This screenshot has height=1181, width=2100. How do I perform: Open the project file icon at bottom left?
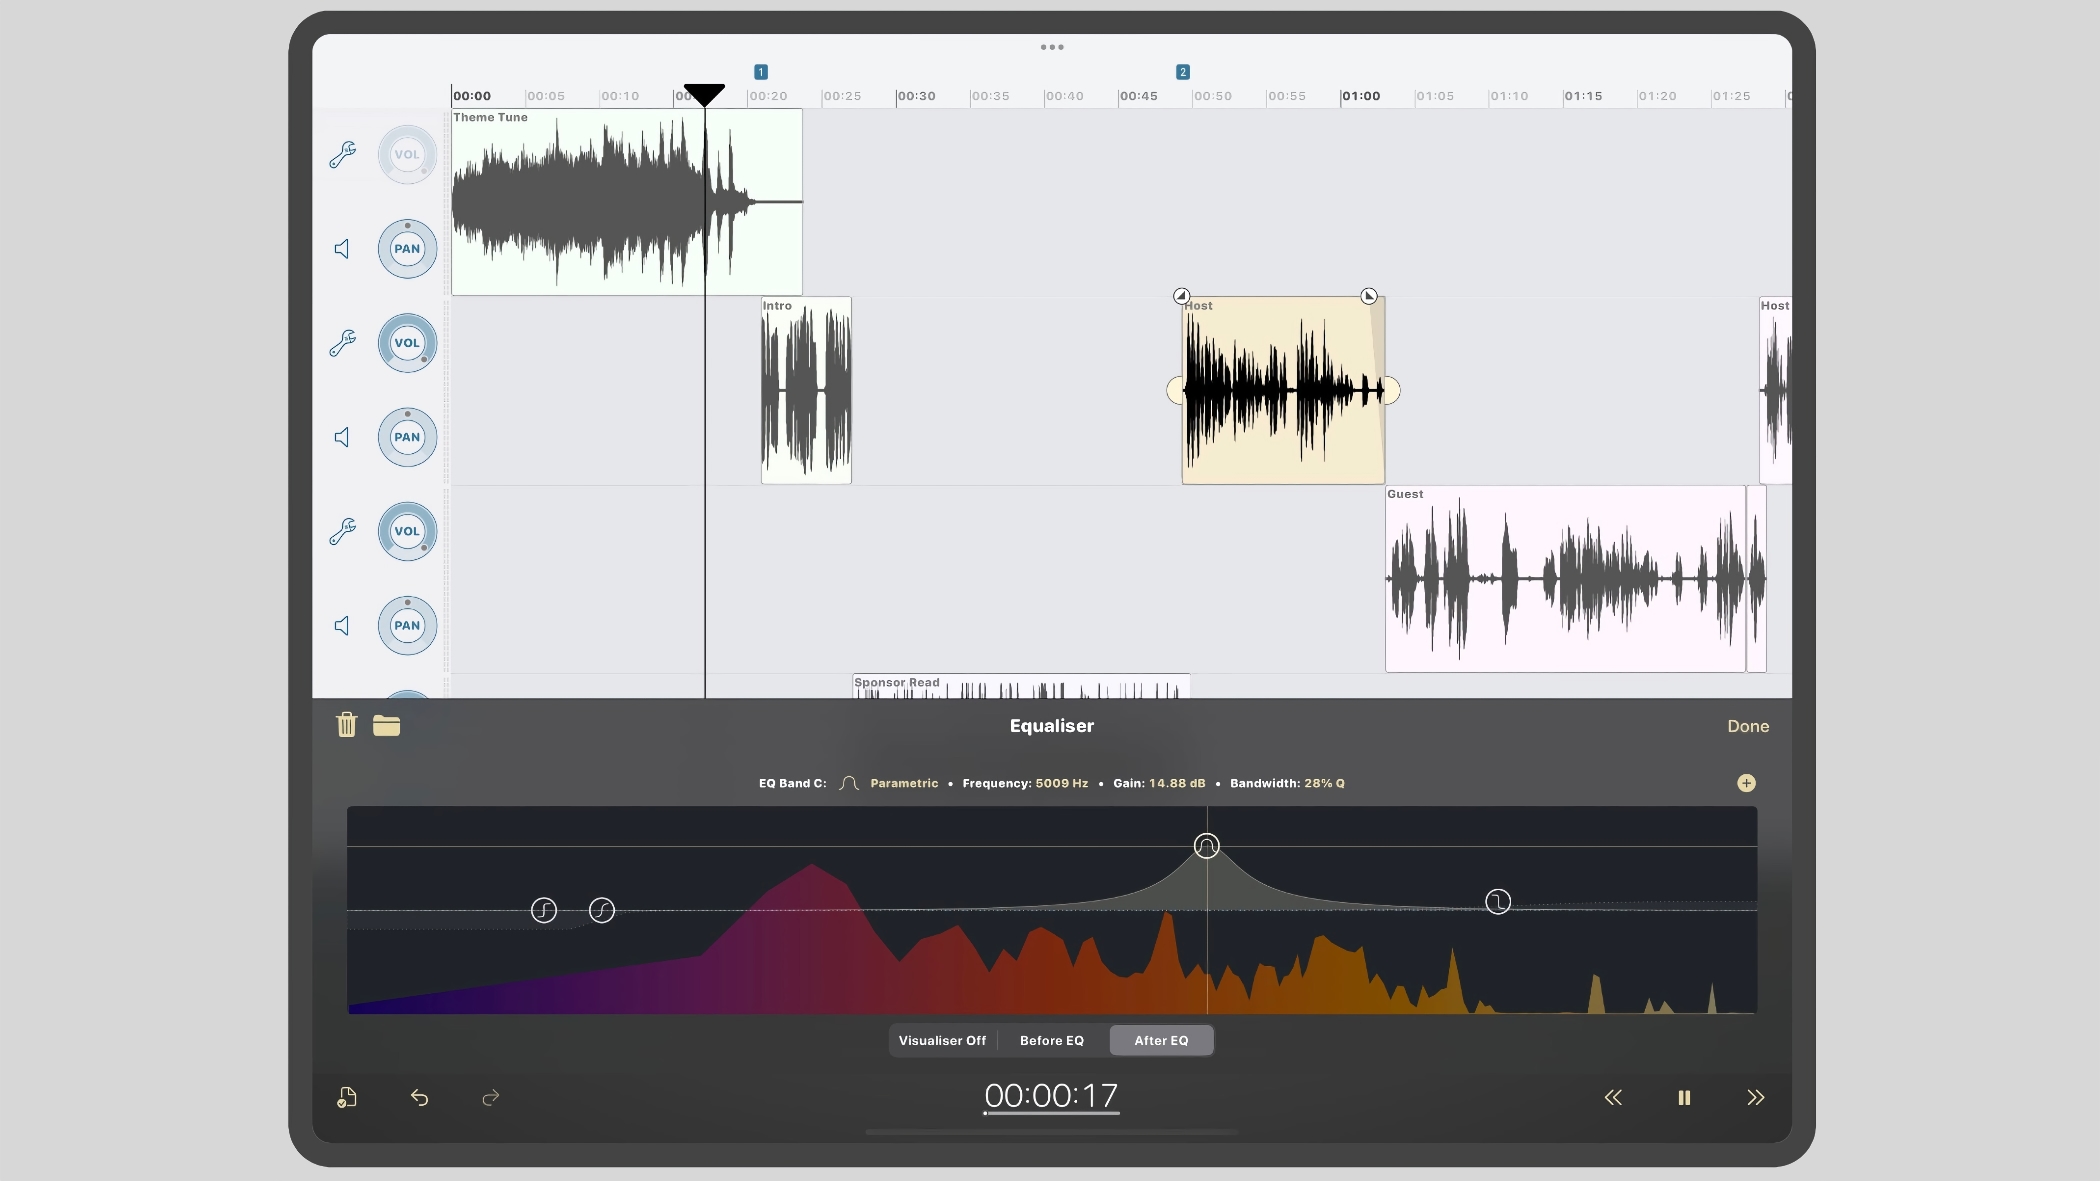tap(346, 1098)
